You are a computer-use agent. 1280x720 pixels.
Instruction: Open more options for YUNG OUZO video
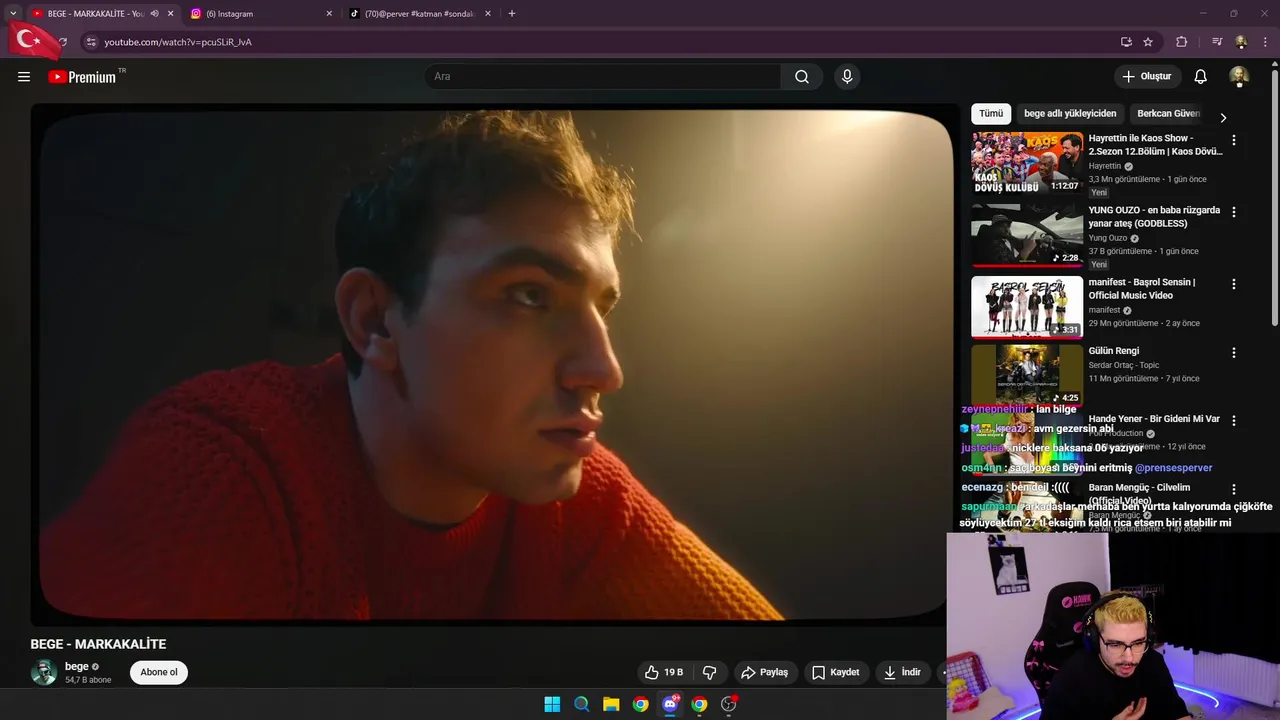[x=1233, y=212]
